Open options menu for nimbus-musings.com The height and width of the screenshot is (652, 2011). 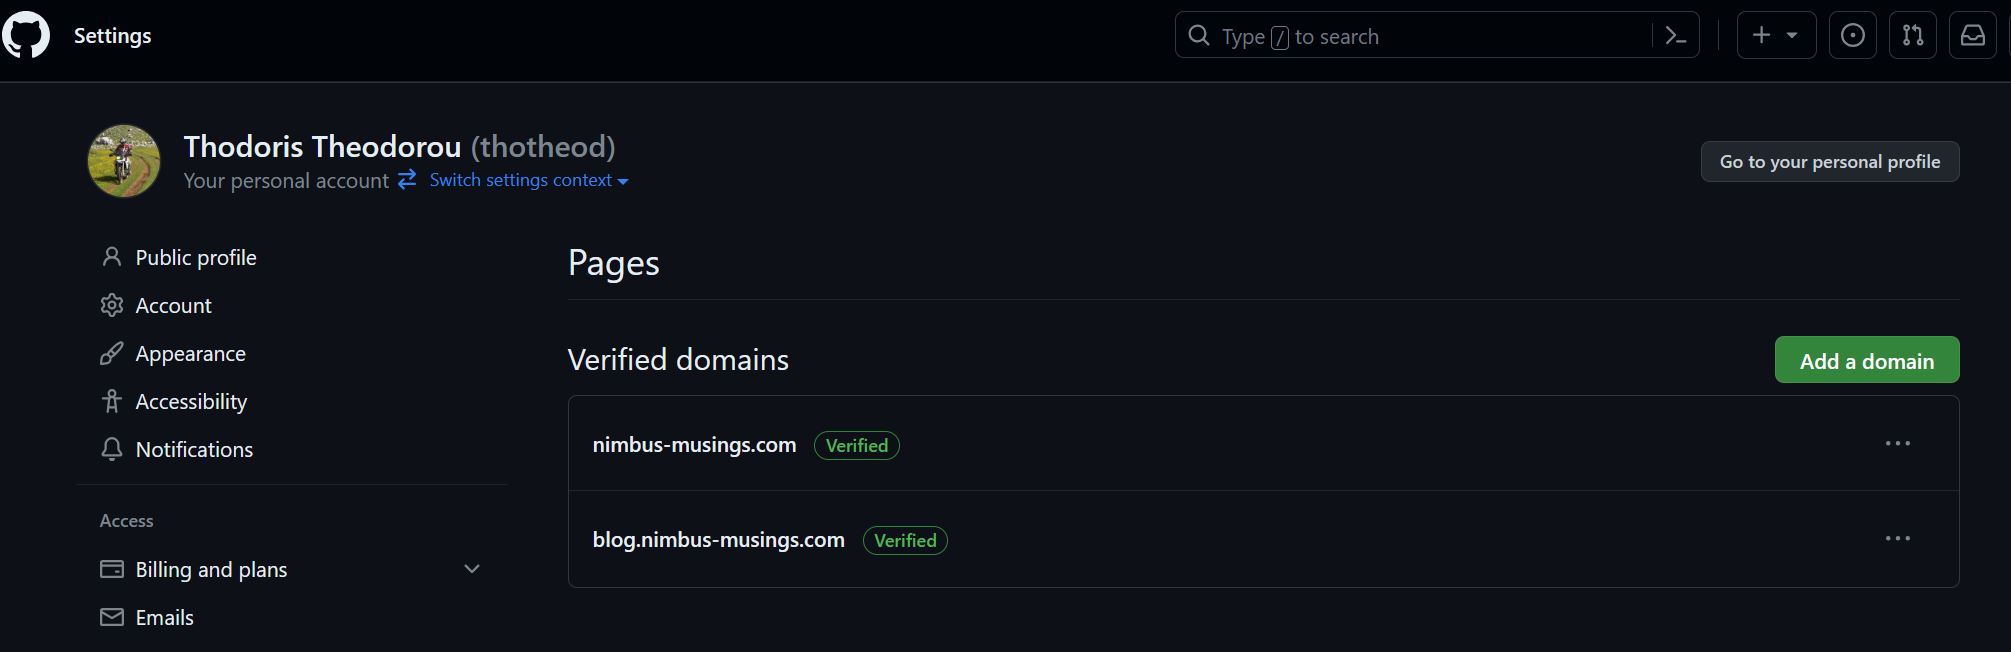coord(1897,443)
